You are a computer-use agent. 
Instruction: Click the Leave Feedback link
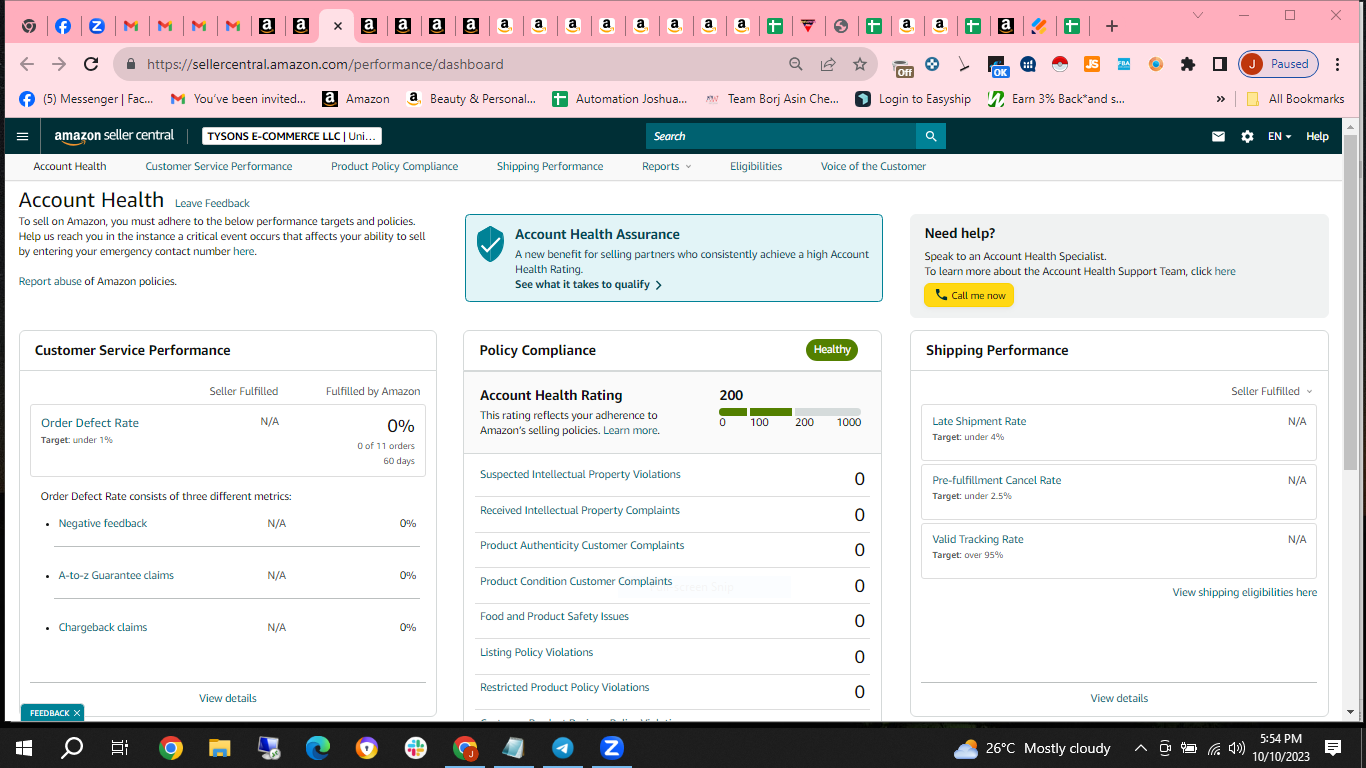pos(212,203)
